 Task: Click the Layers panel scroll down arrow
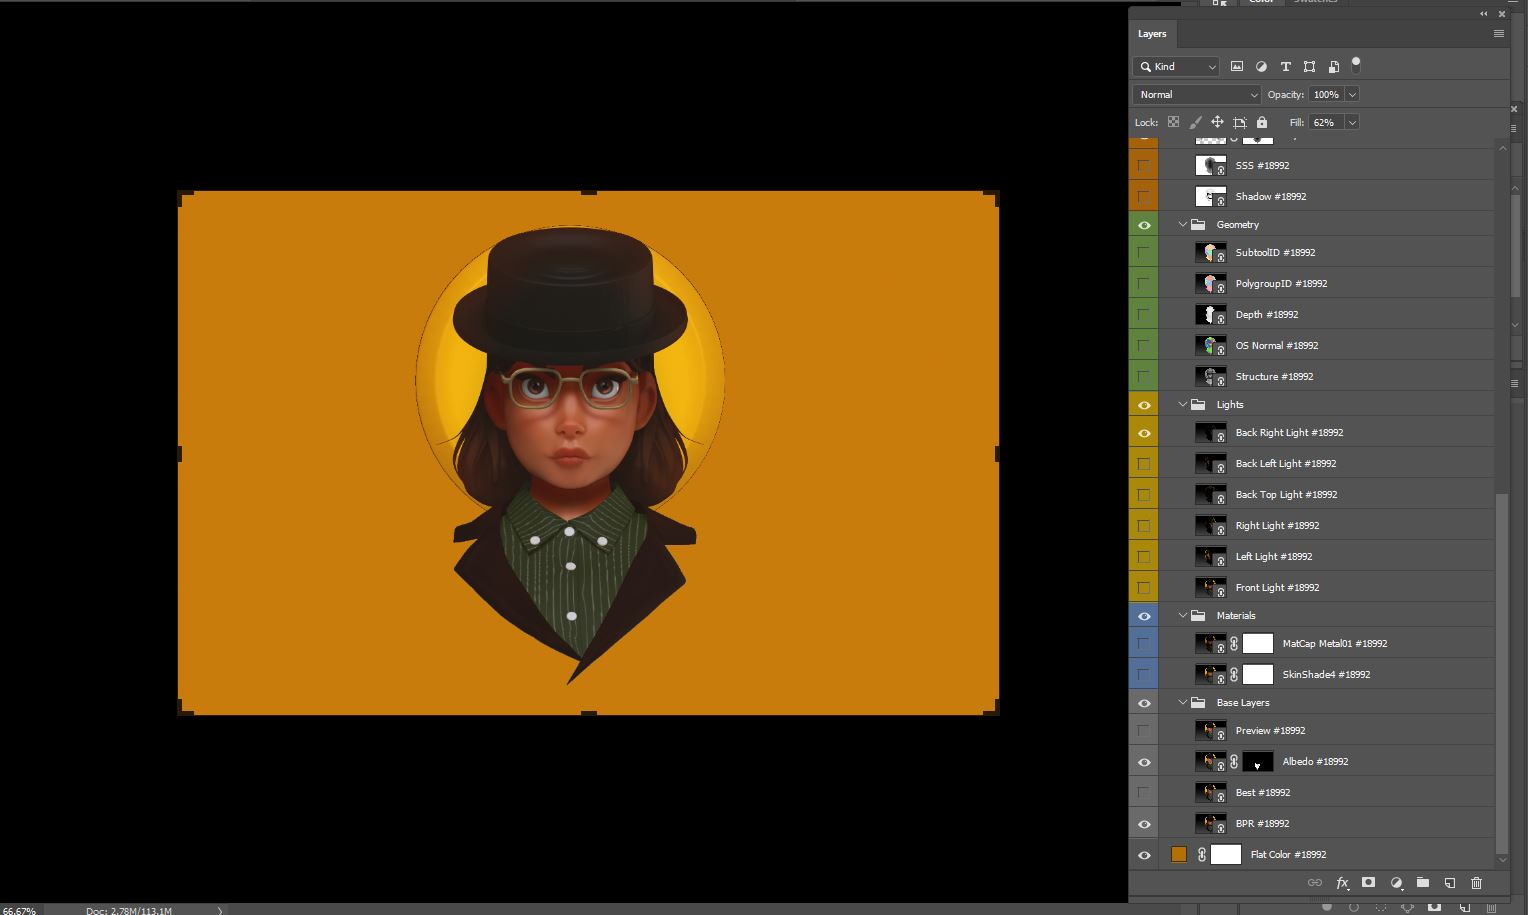tap(1502, 860)
